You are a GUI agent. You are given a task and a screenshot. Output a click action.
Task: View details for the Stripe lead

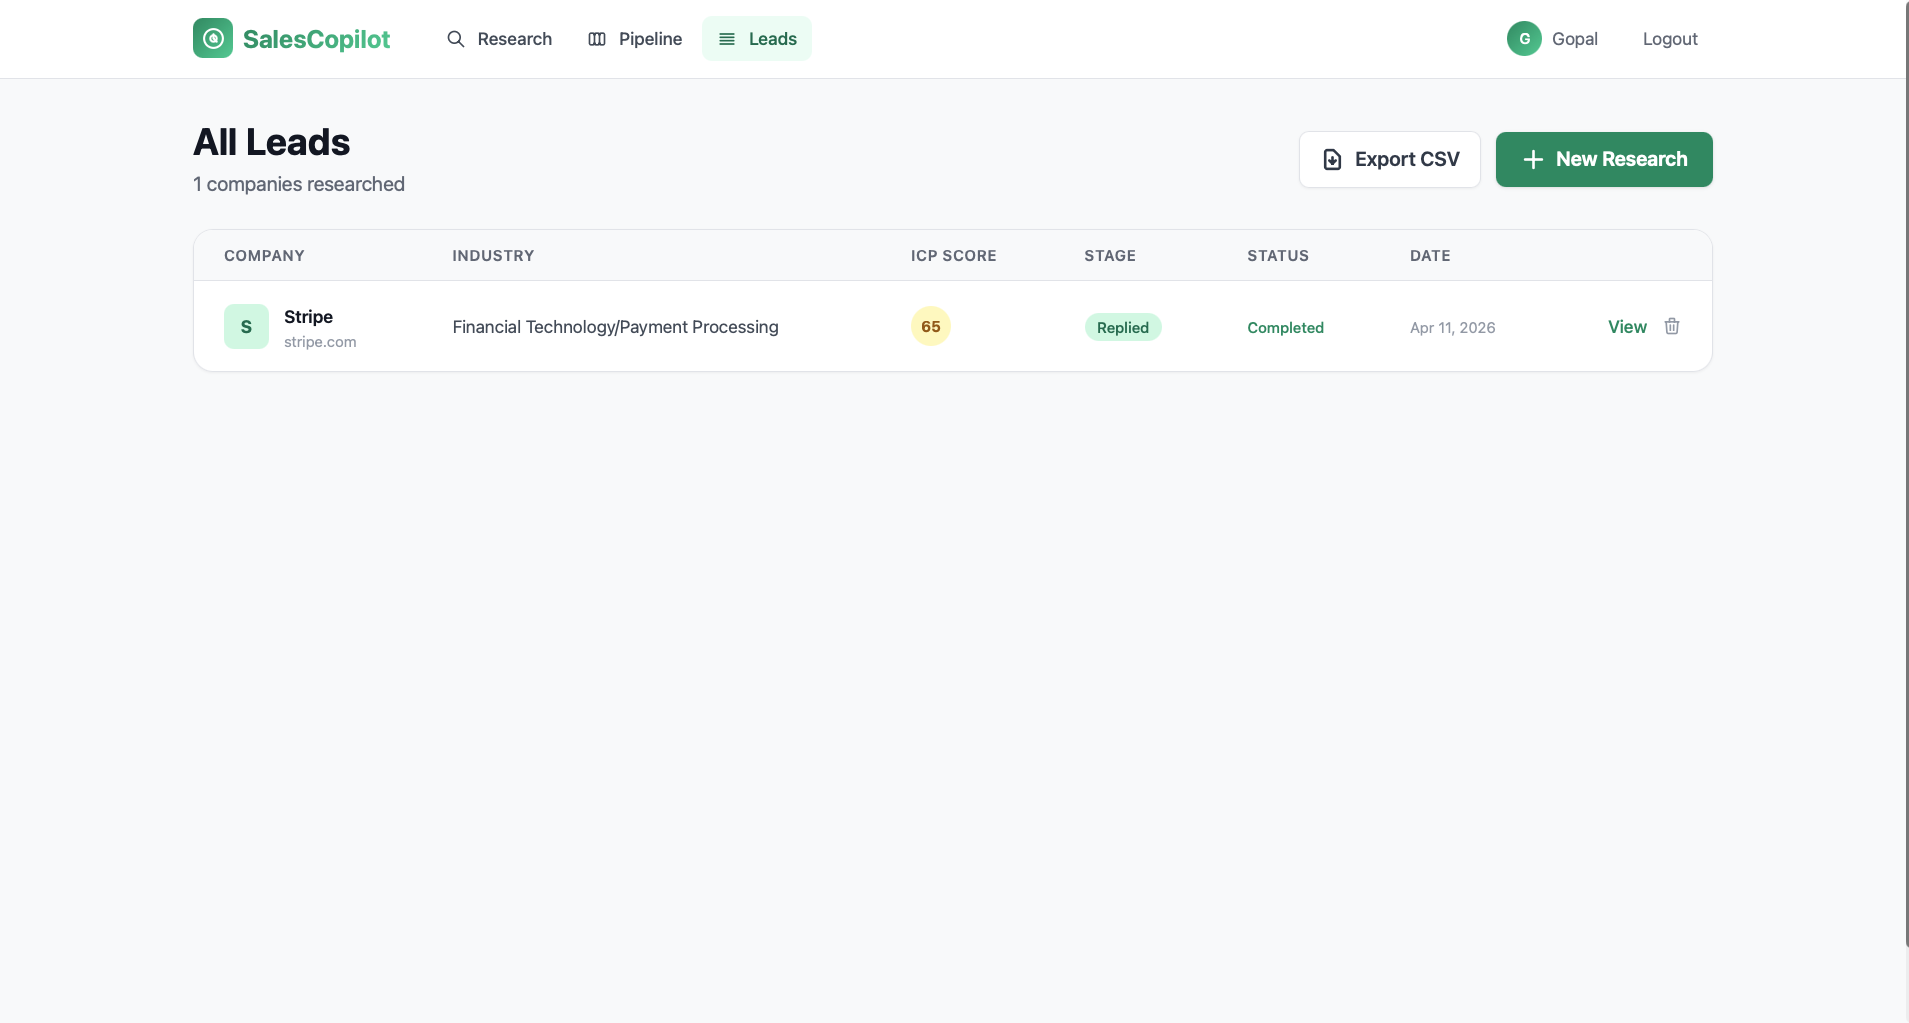click(x=1626, y=326)
